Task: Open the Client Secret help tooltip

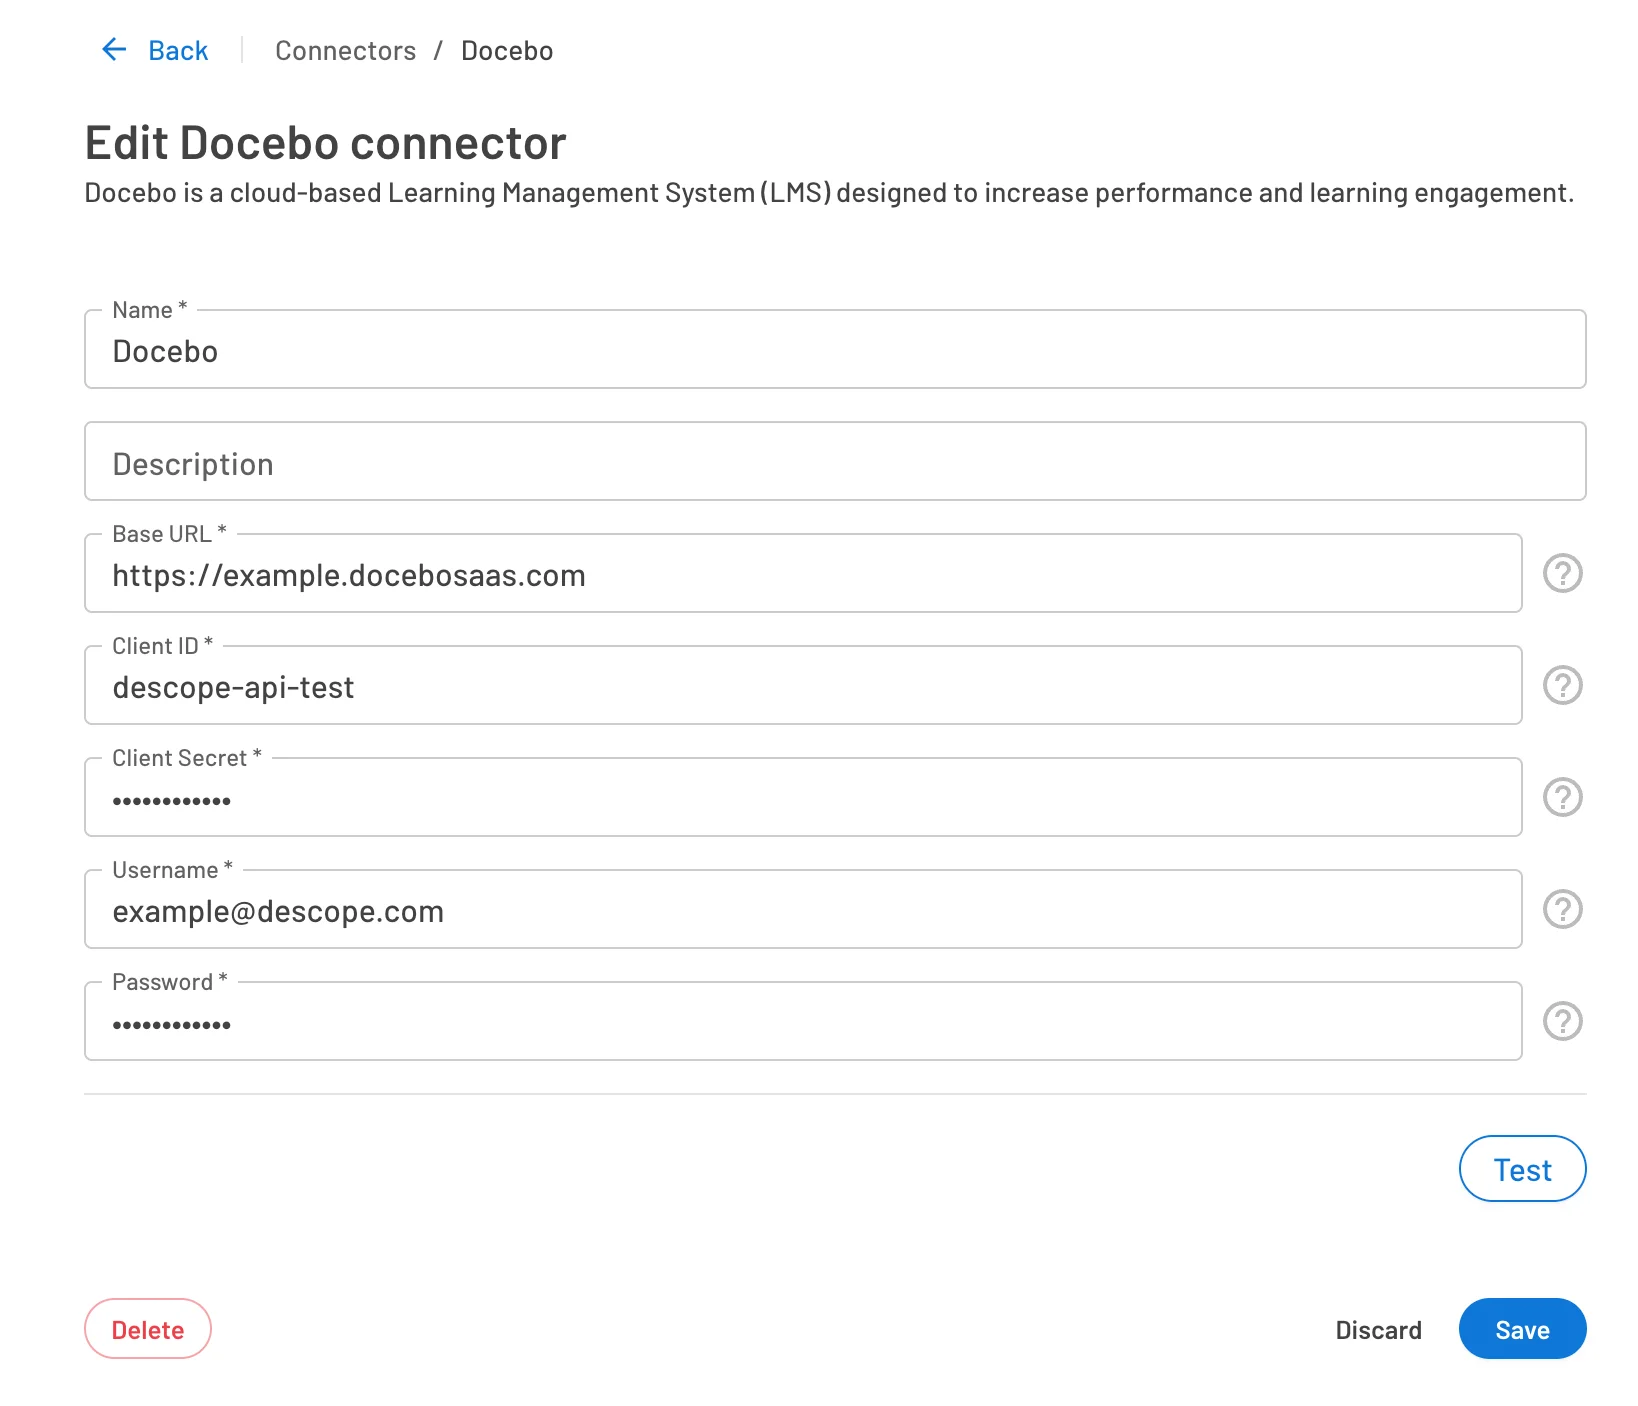Action: click(x=1562, y=797)
